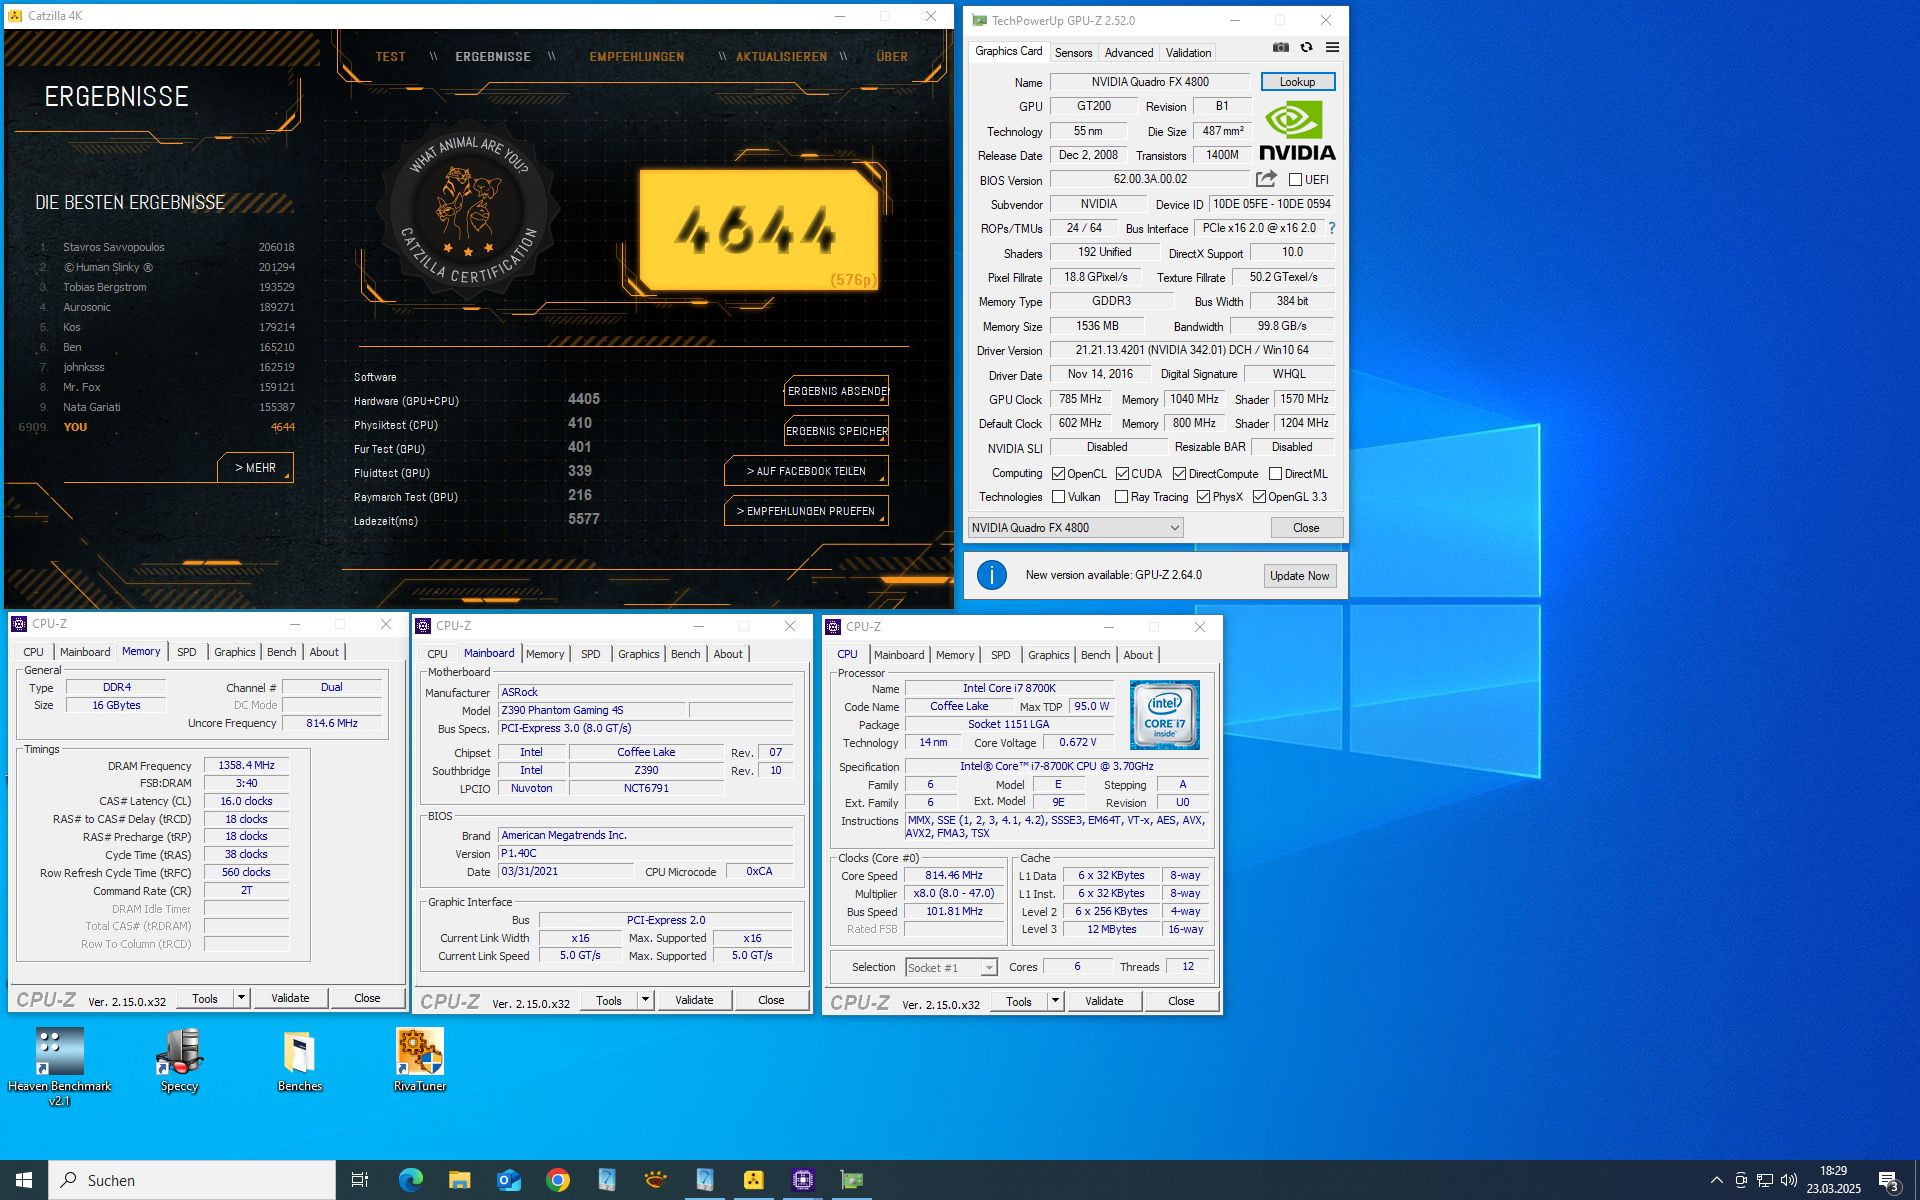1920x1200 pixels.
Task: Select the Benches folder on desktop
Action: pyautogui.click(x=300, y=1060)
